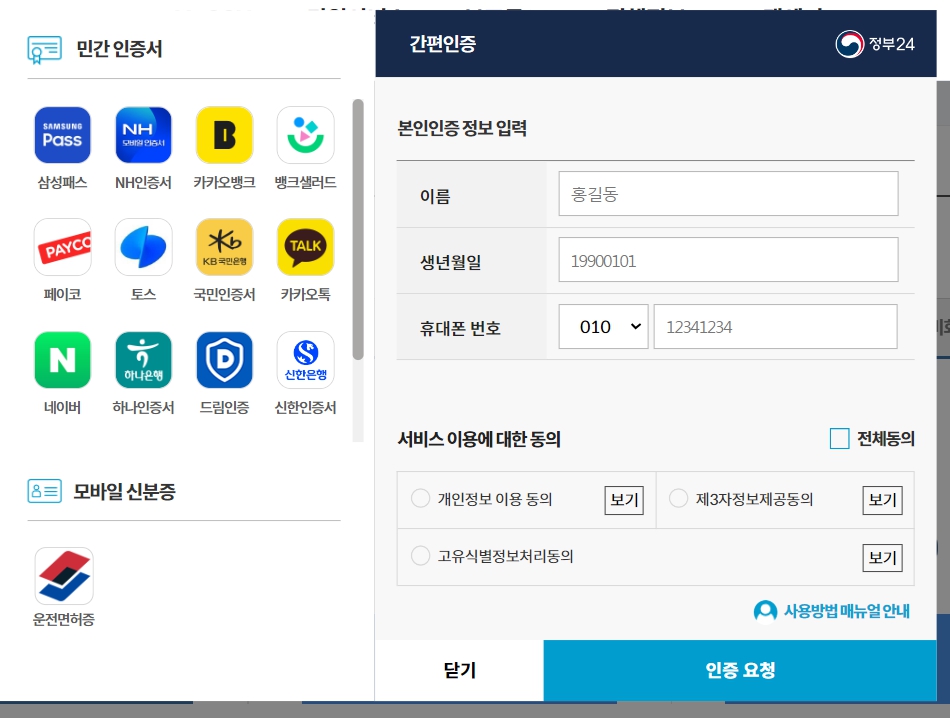
Task: Select 제3자정보제공동의 radio button
Action: pyautogui.click(x=678, y=499)
